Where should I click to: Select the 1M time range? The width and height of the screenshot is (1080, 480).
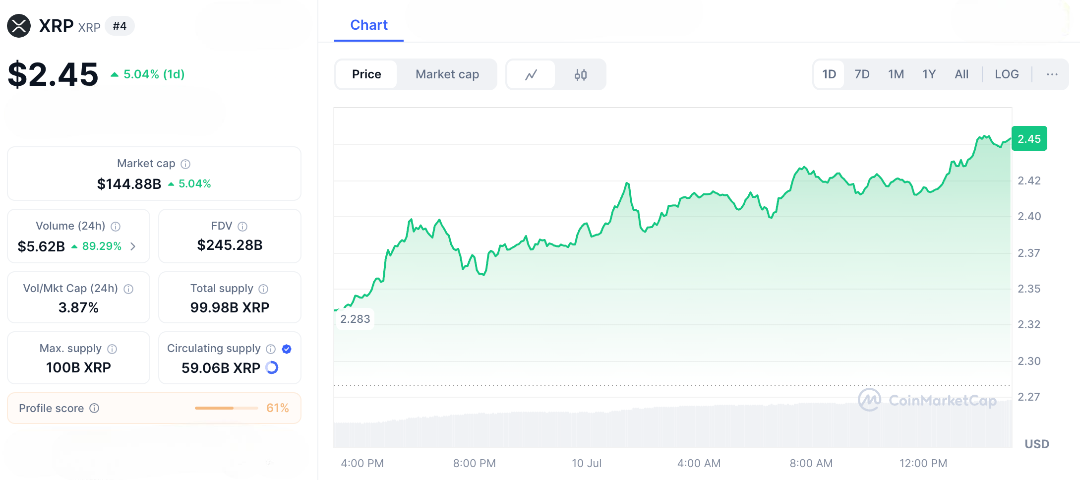pyautogui.click(x=895, y=74)
